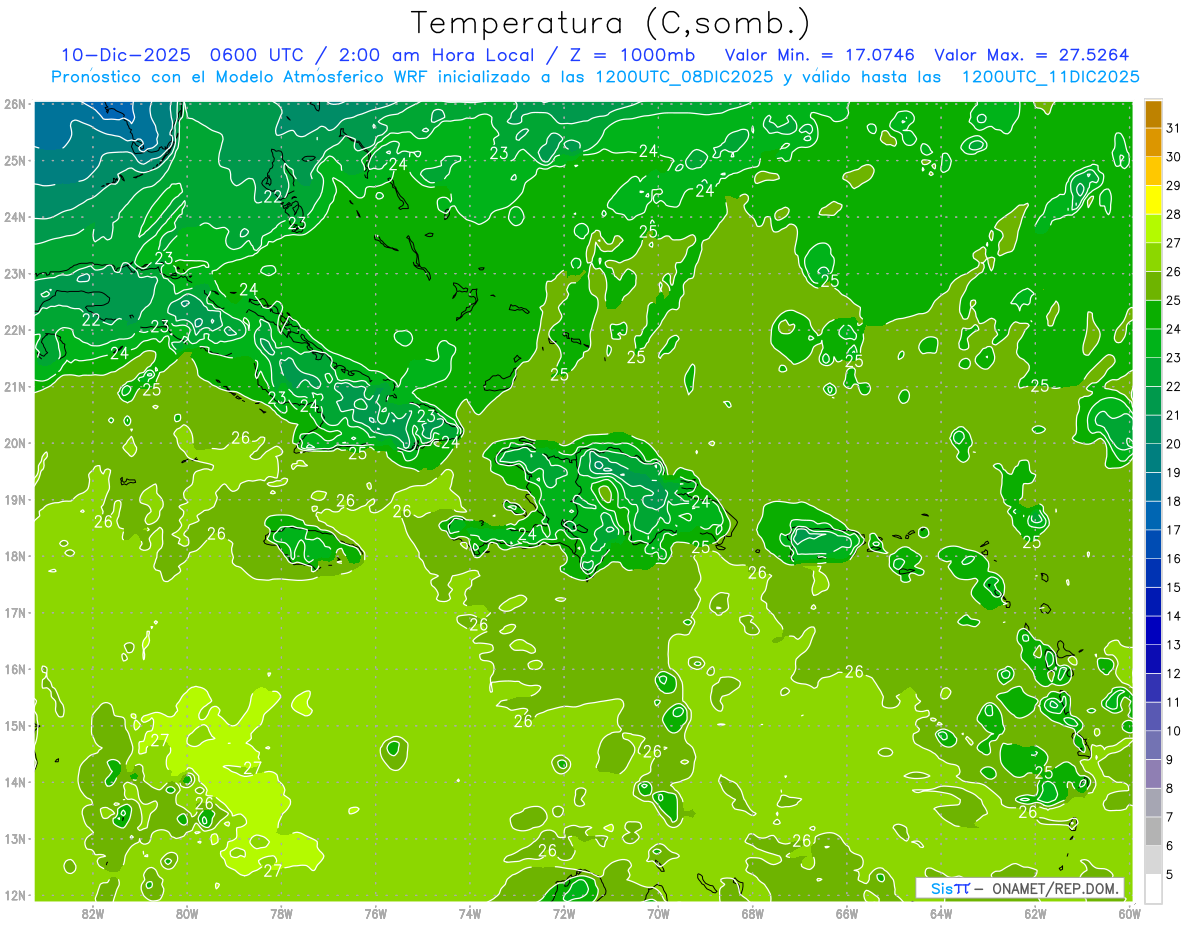
Task: Click the "23N" latitude label
Action: 15,273
